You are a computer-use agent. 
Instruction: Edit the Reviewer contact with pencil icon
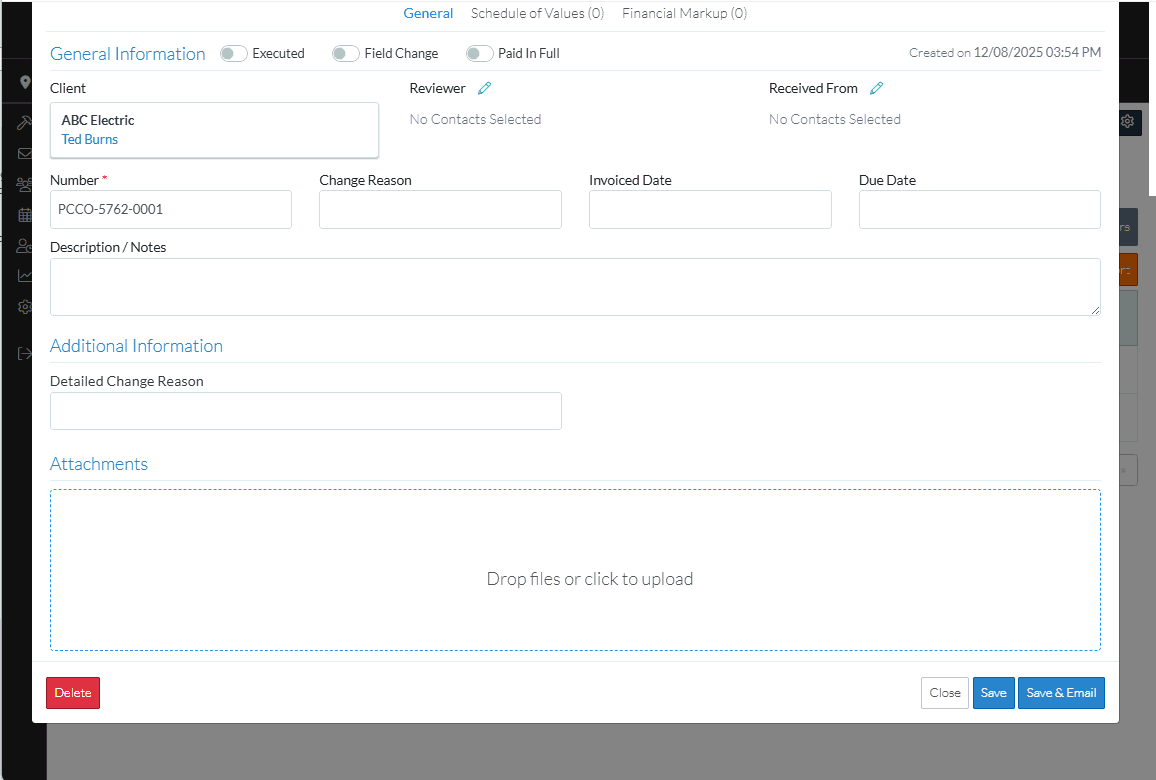pos(484,88)
